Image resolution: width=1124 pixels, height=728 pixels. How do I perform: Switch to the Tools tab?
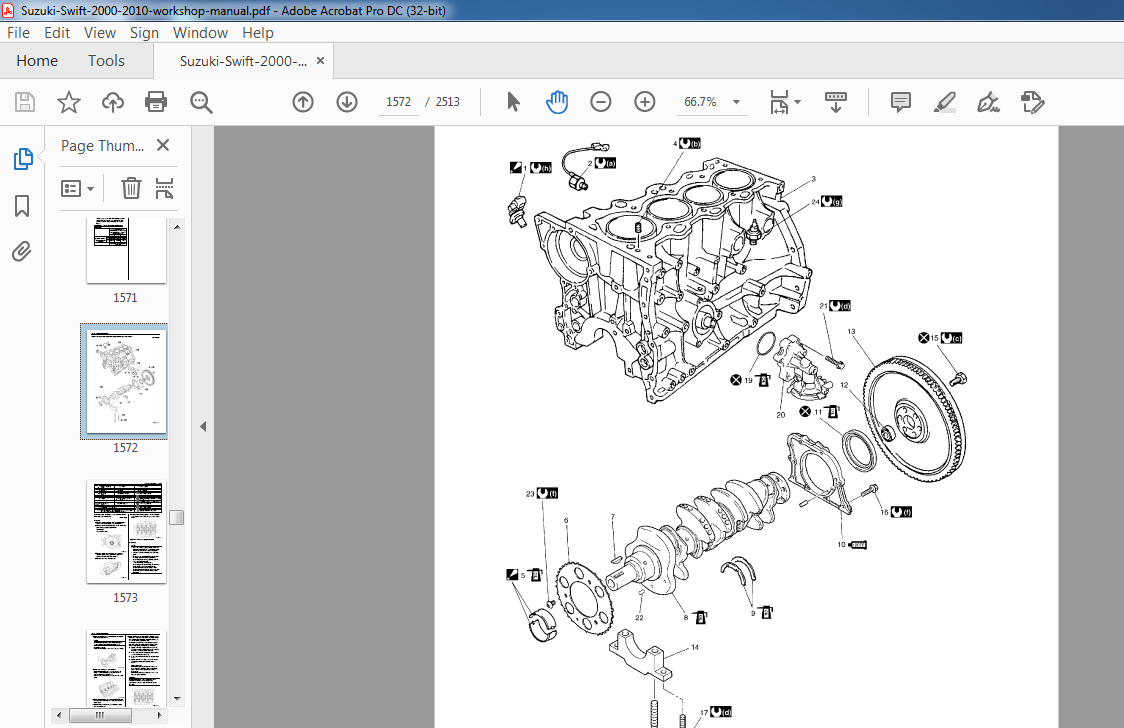point(106,61)
